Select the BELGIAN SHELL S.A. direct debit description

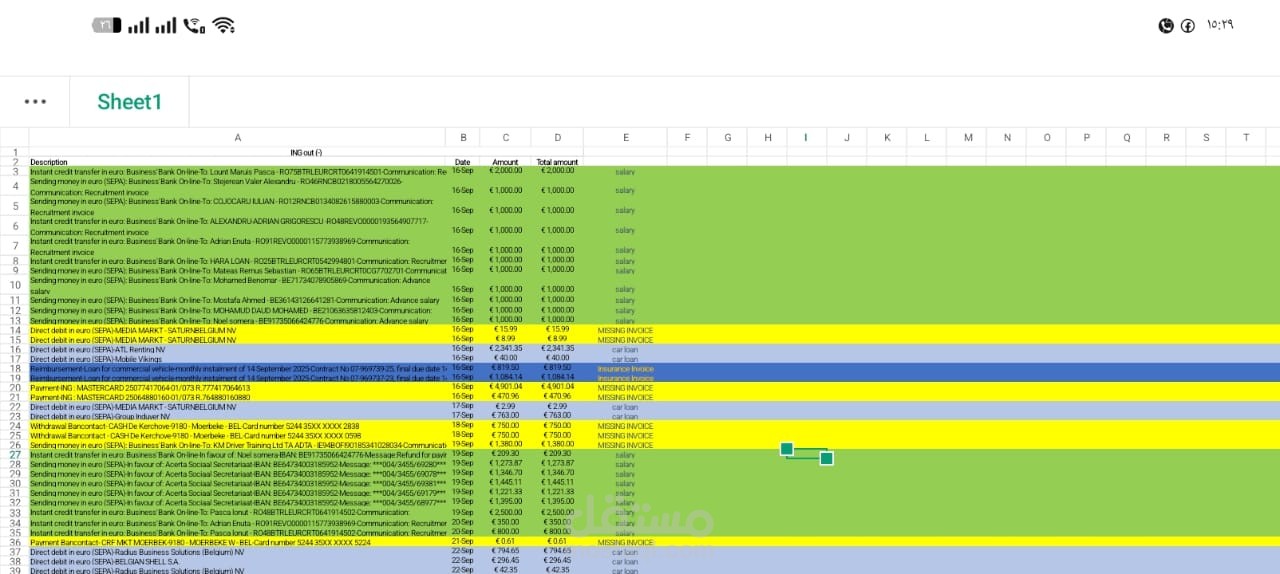click(x=237, y=561)
